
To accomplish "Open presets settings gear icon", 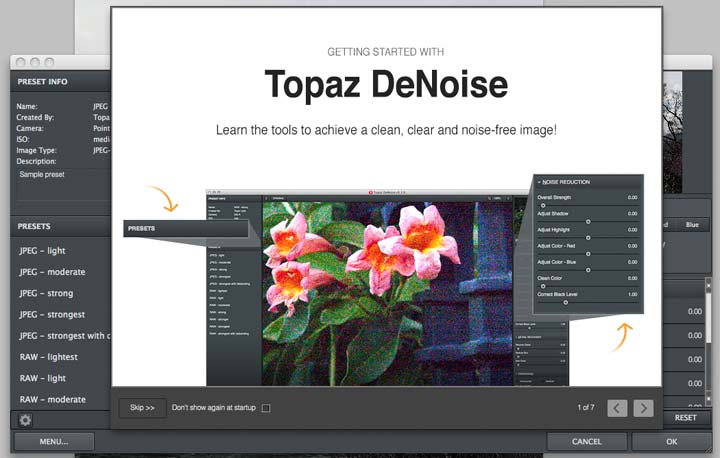I will pos(25,420).
